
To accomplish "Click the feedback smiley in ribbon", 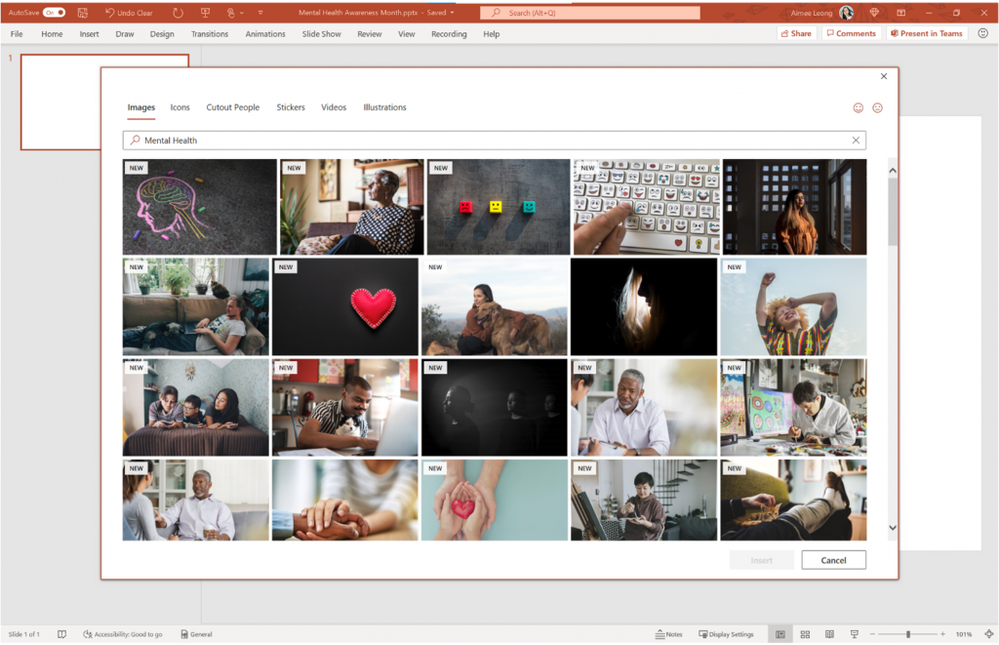I will coord(982,33).
